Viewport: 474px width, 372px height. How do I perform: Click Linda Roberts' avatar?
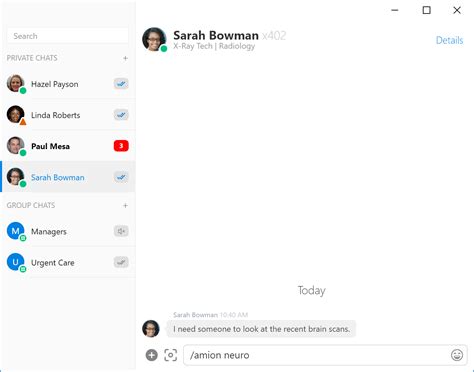16,114
